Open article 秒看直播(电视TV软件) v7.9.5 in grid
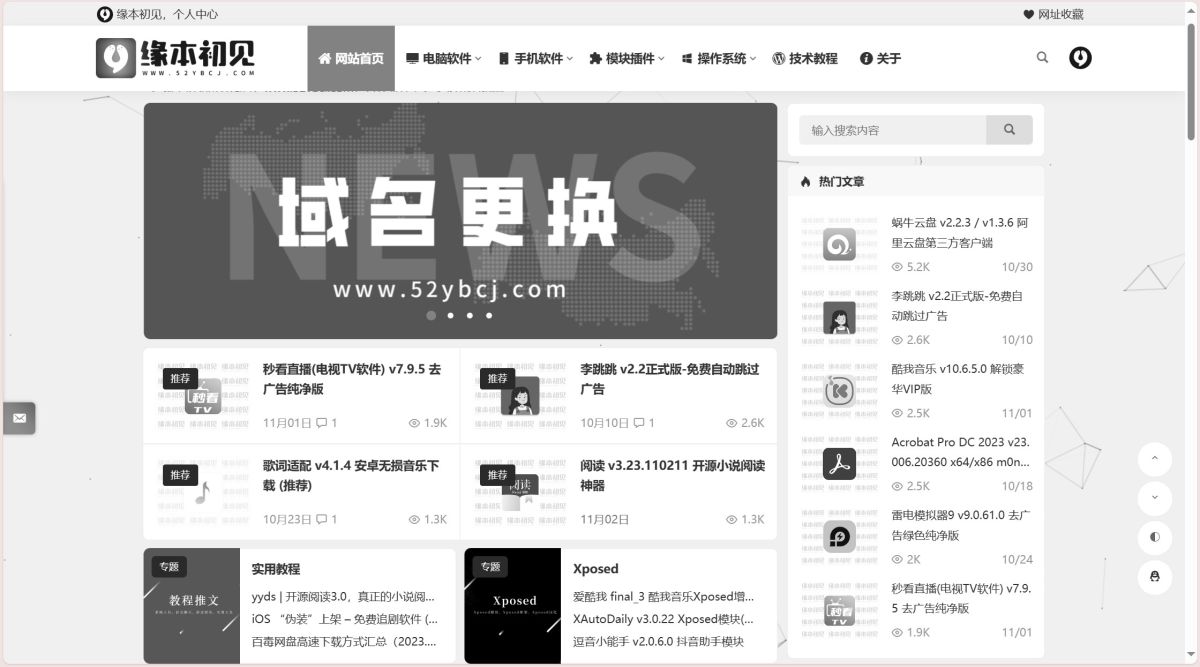Image resolution: width=1200 pixels, height=667 pixels. (352, 378)
